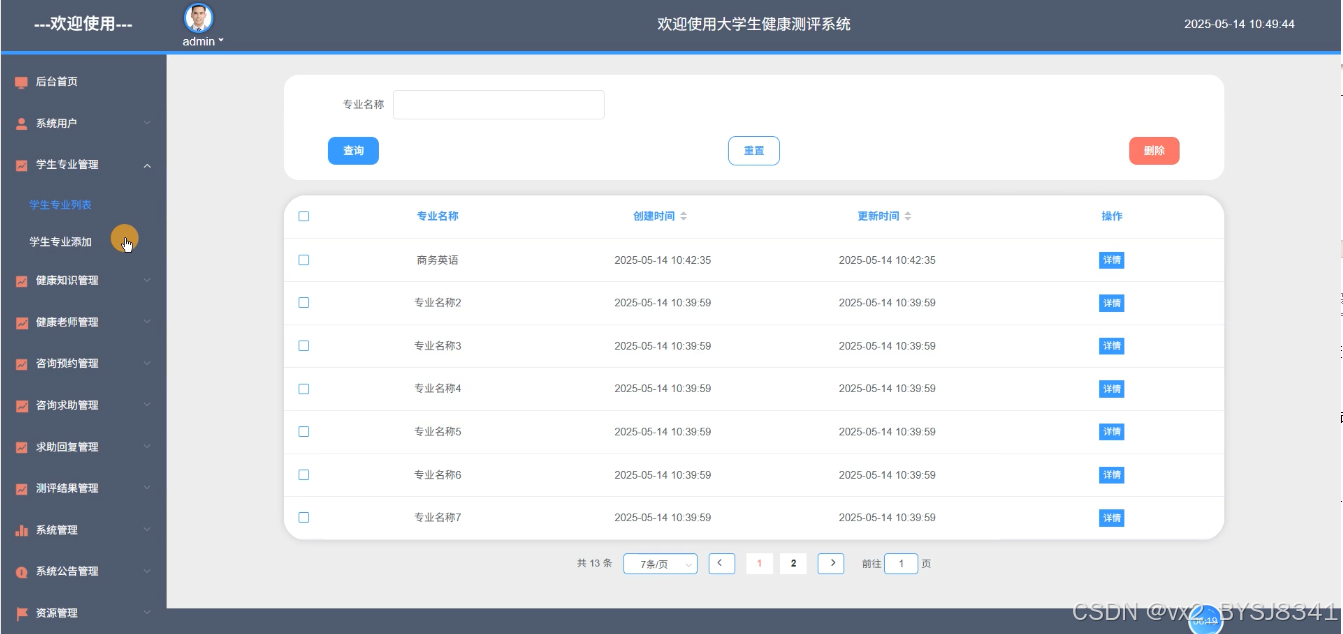Check the box for 专业名称7 row

304,517
